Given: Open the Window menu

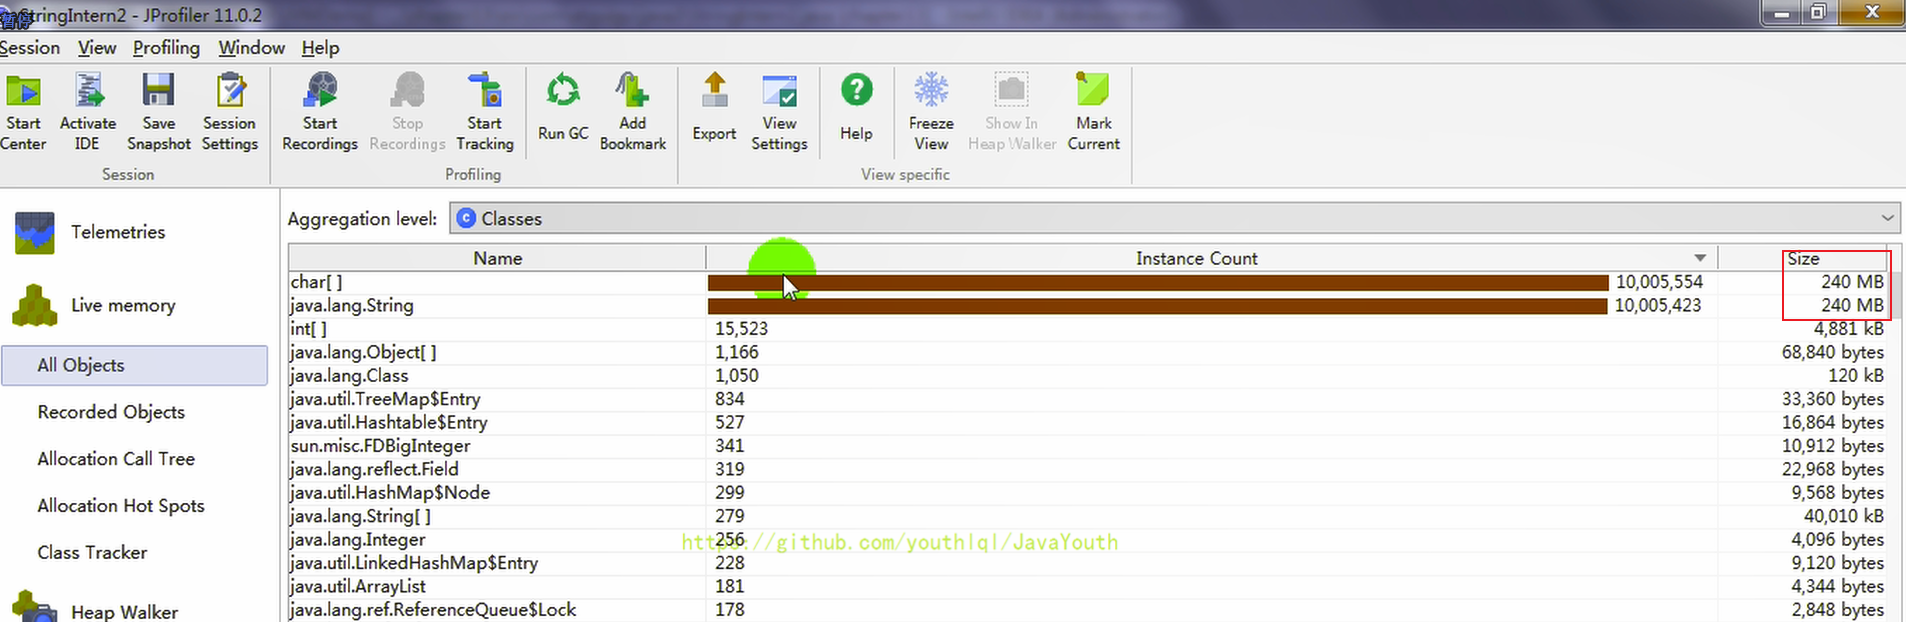Looking at the screenshot, I should click(251, 48).
